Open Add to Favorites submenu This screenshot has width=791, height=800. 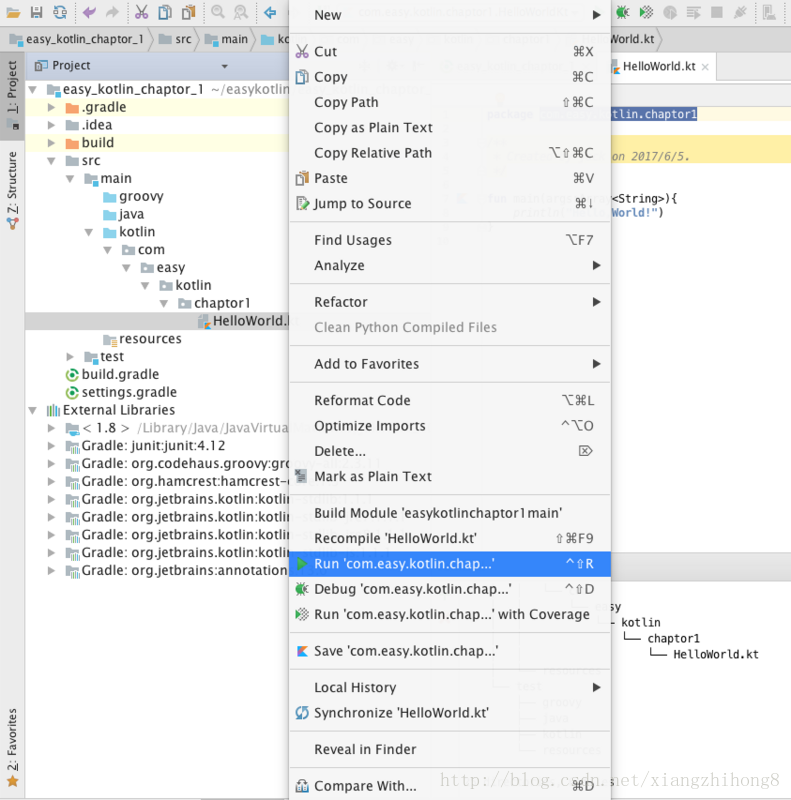tap(450, 364)
